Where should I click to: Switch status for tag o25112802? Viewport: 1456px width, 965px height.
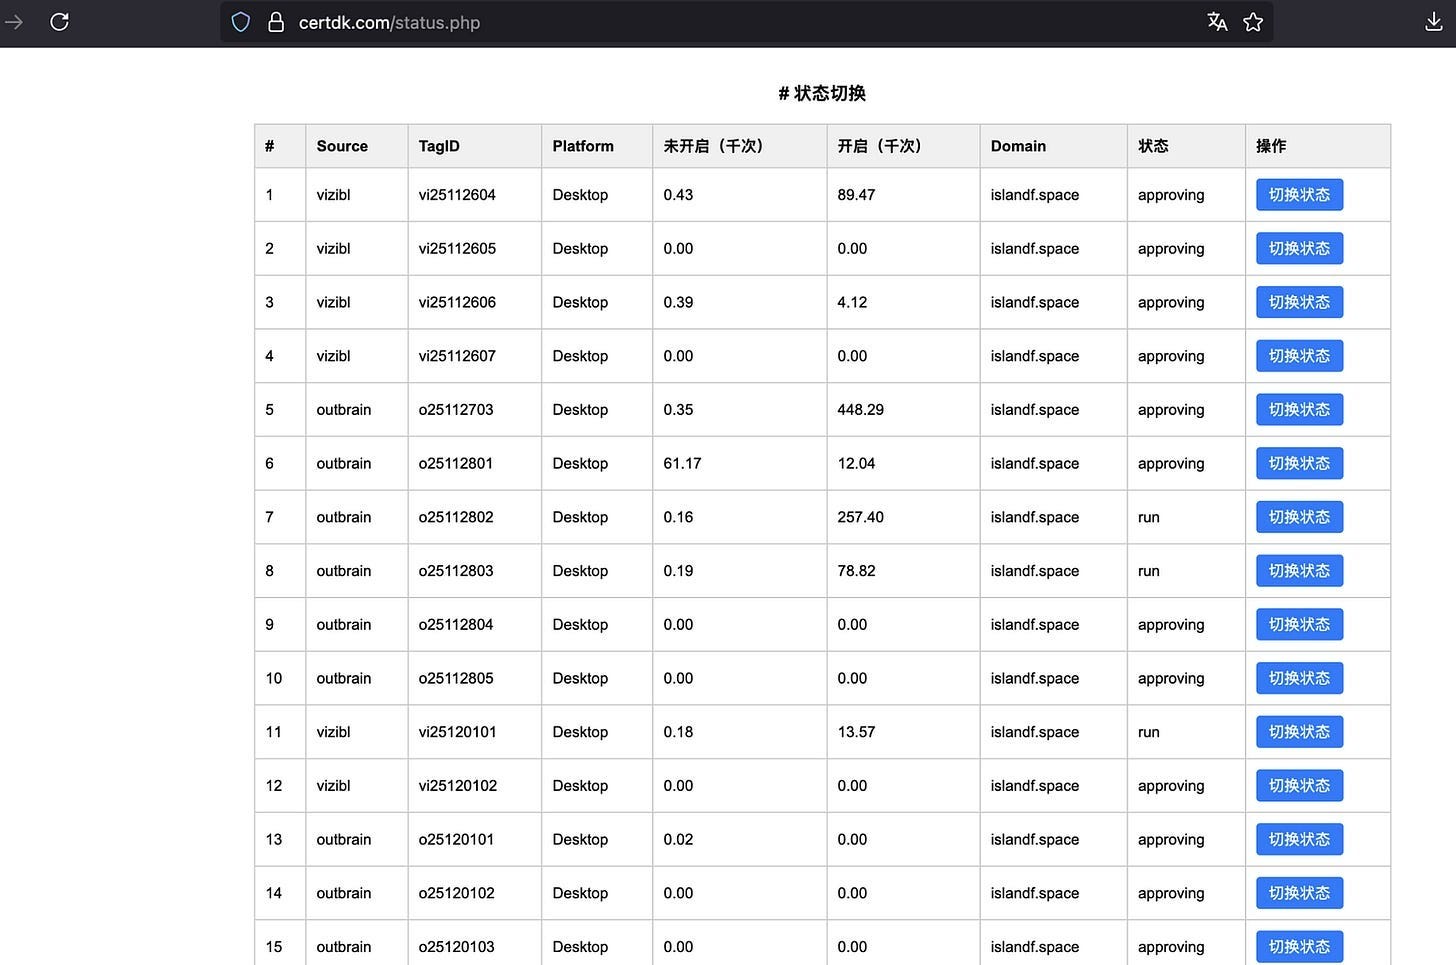tap(1299, 517)
